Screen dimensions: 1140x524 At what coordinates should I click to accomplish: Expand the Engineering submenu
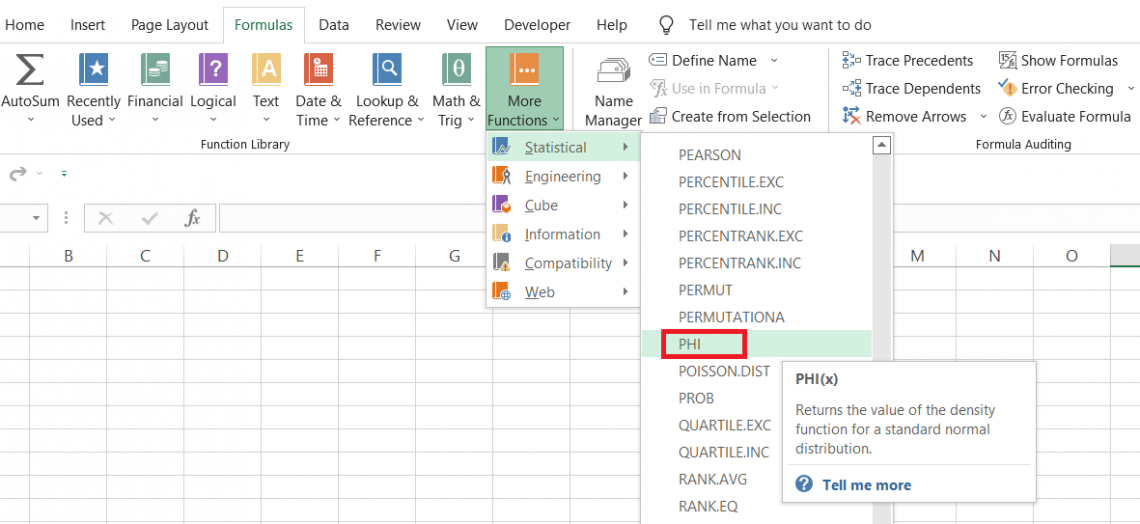click(x=563, y=177)
